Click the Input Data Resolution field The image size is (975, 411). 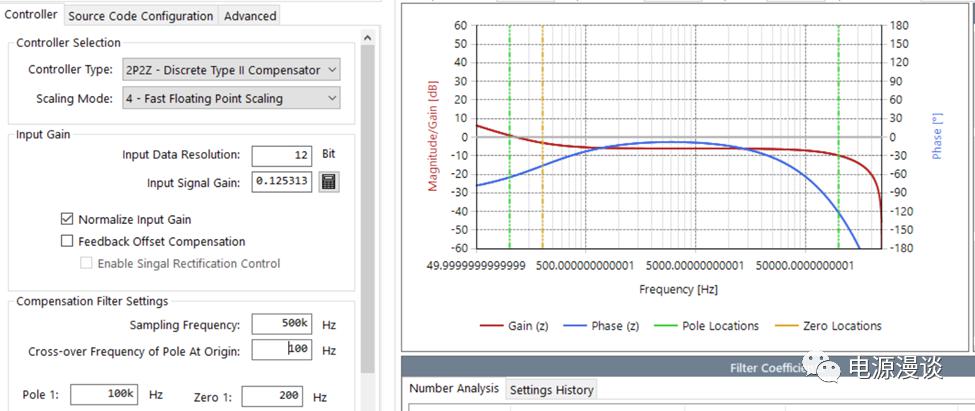pos(281,155)
